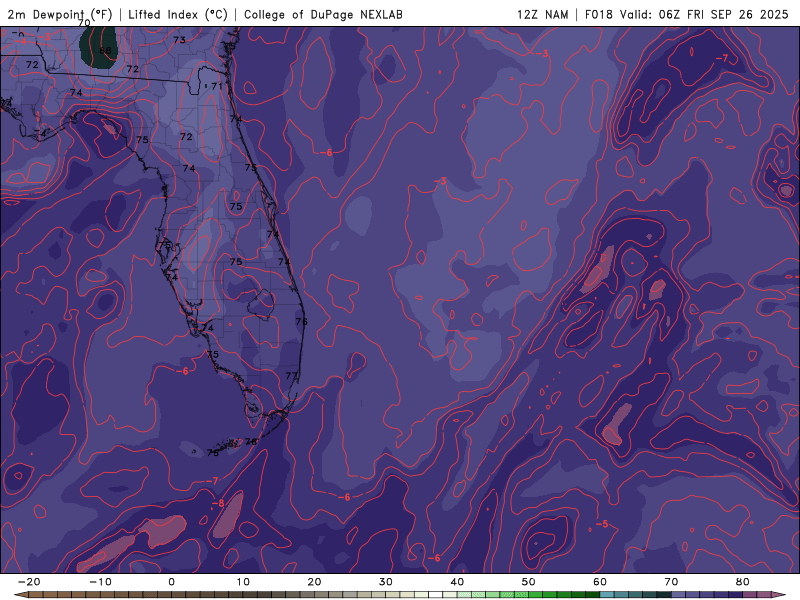Click the 'College of DuPage NEXLAB' label
This screenshot has height=600, width=800.
point(323,14)
